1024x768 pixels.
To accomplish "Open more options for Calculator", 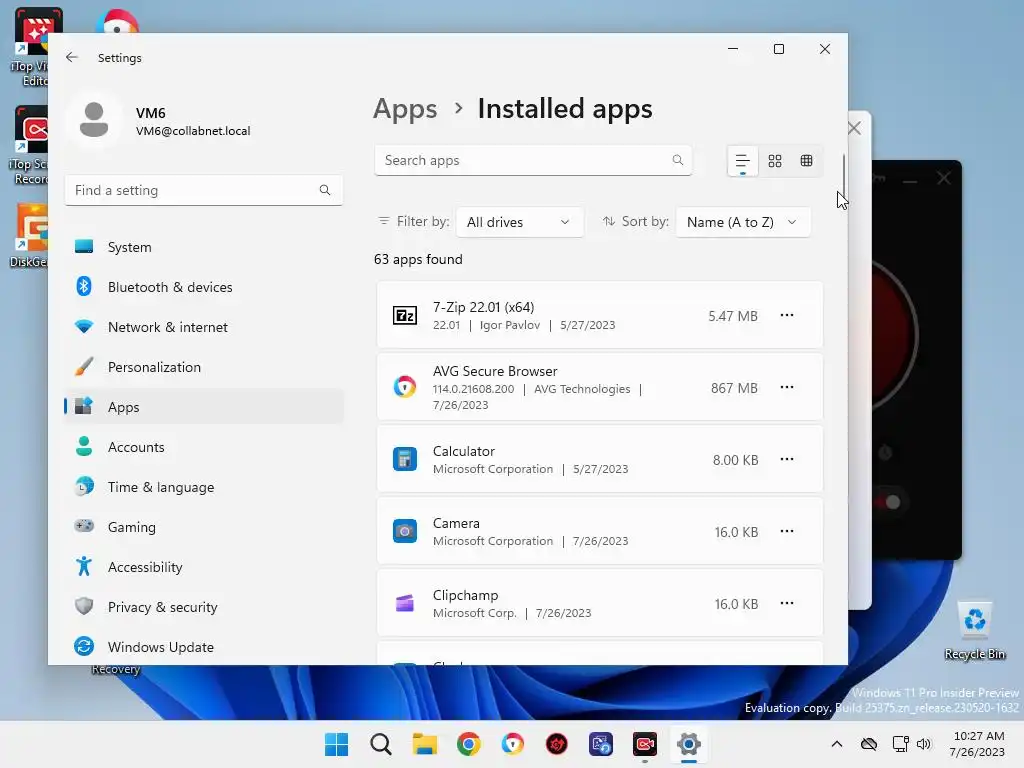I will pyautogui.click(x=787, y=459).
